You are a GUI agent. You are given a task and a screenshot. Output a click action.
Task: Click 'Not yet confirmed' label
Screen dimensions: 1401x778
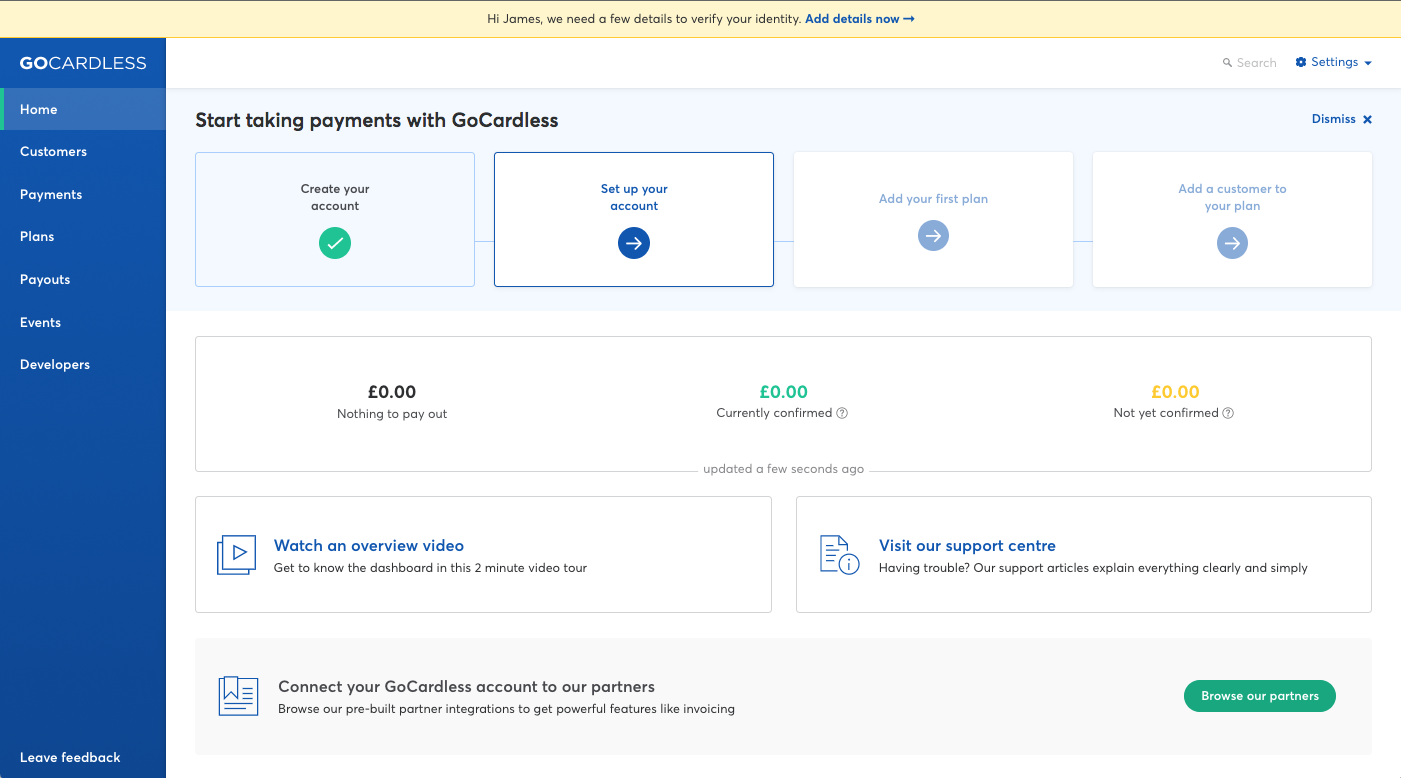pyautogui.click(x=1166, y=413)
